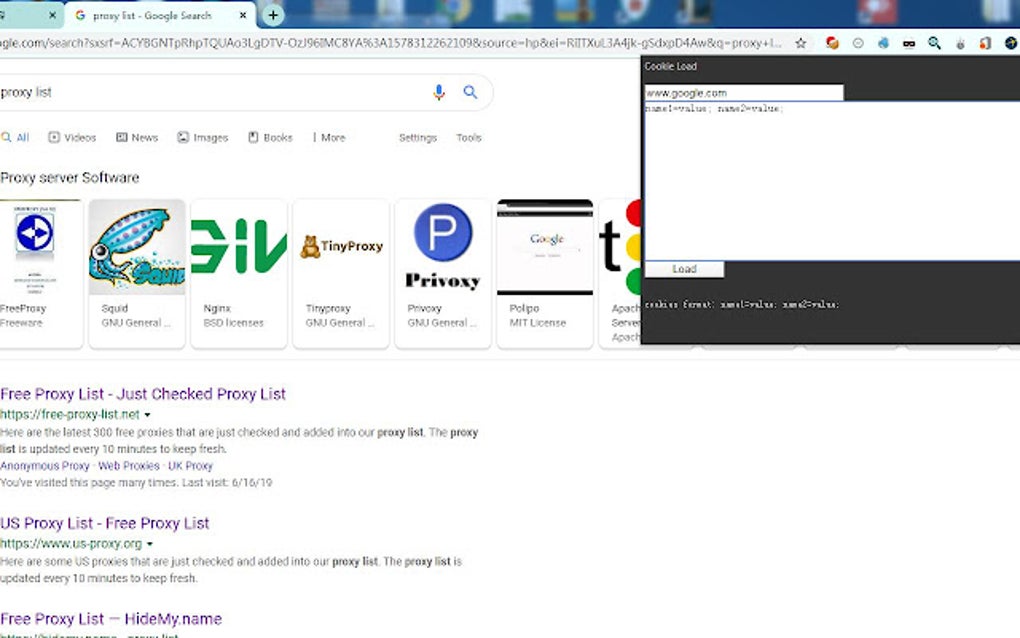
Task: Click the browser address bar URL
Action: [x=390, y=44]
